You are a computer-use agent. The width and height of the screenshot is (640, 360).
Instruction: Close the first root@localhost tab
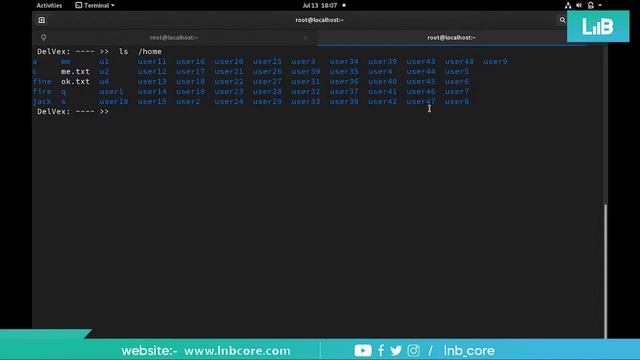[305, 38]
